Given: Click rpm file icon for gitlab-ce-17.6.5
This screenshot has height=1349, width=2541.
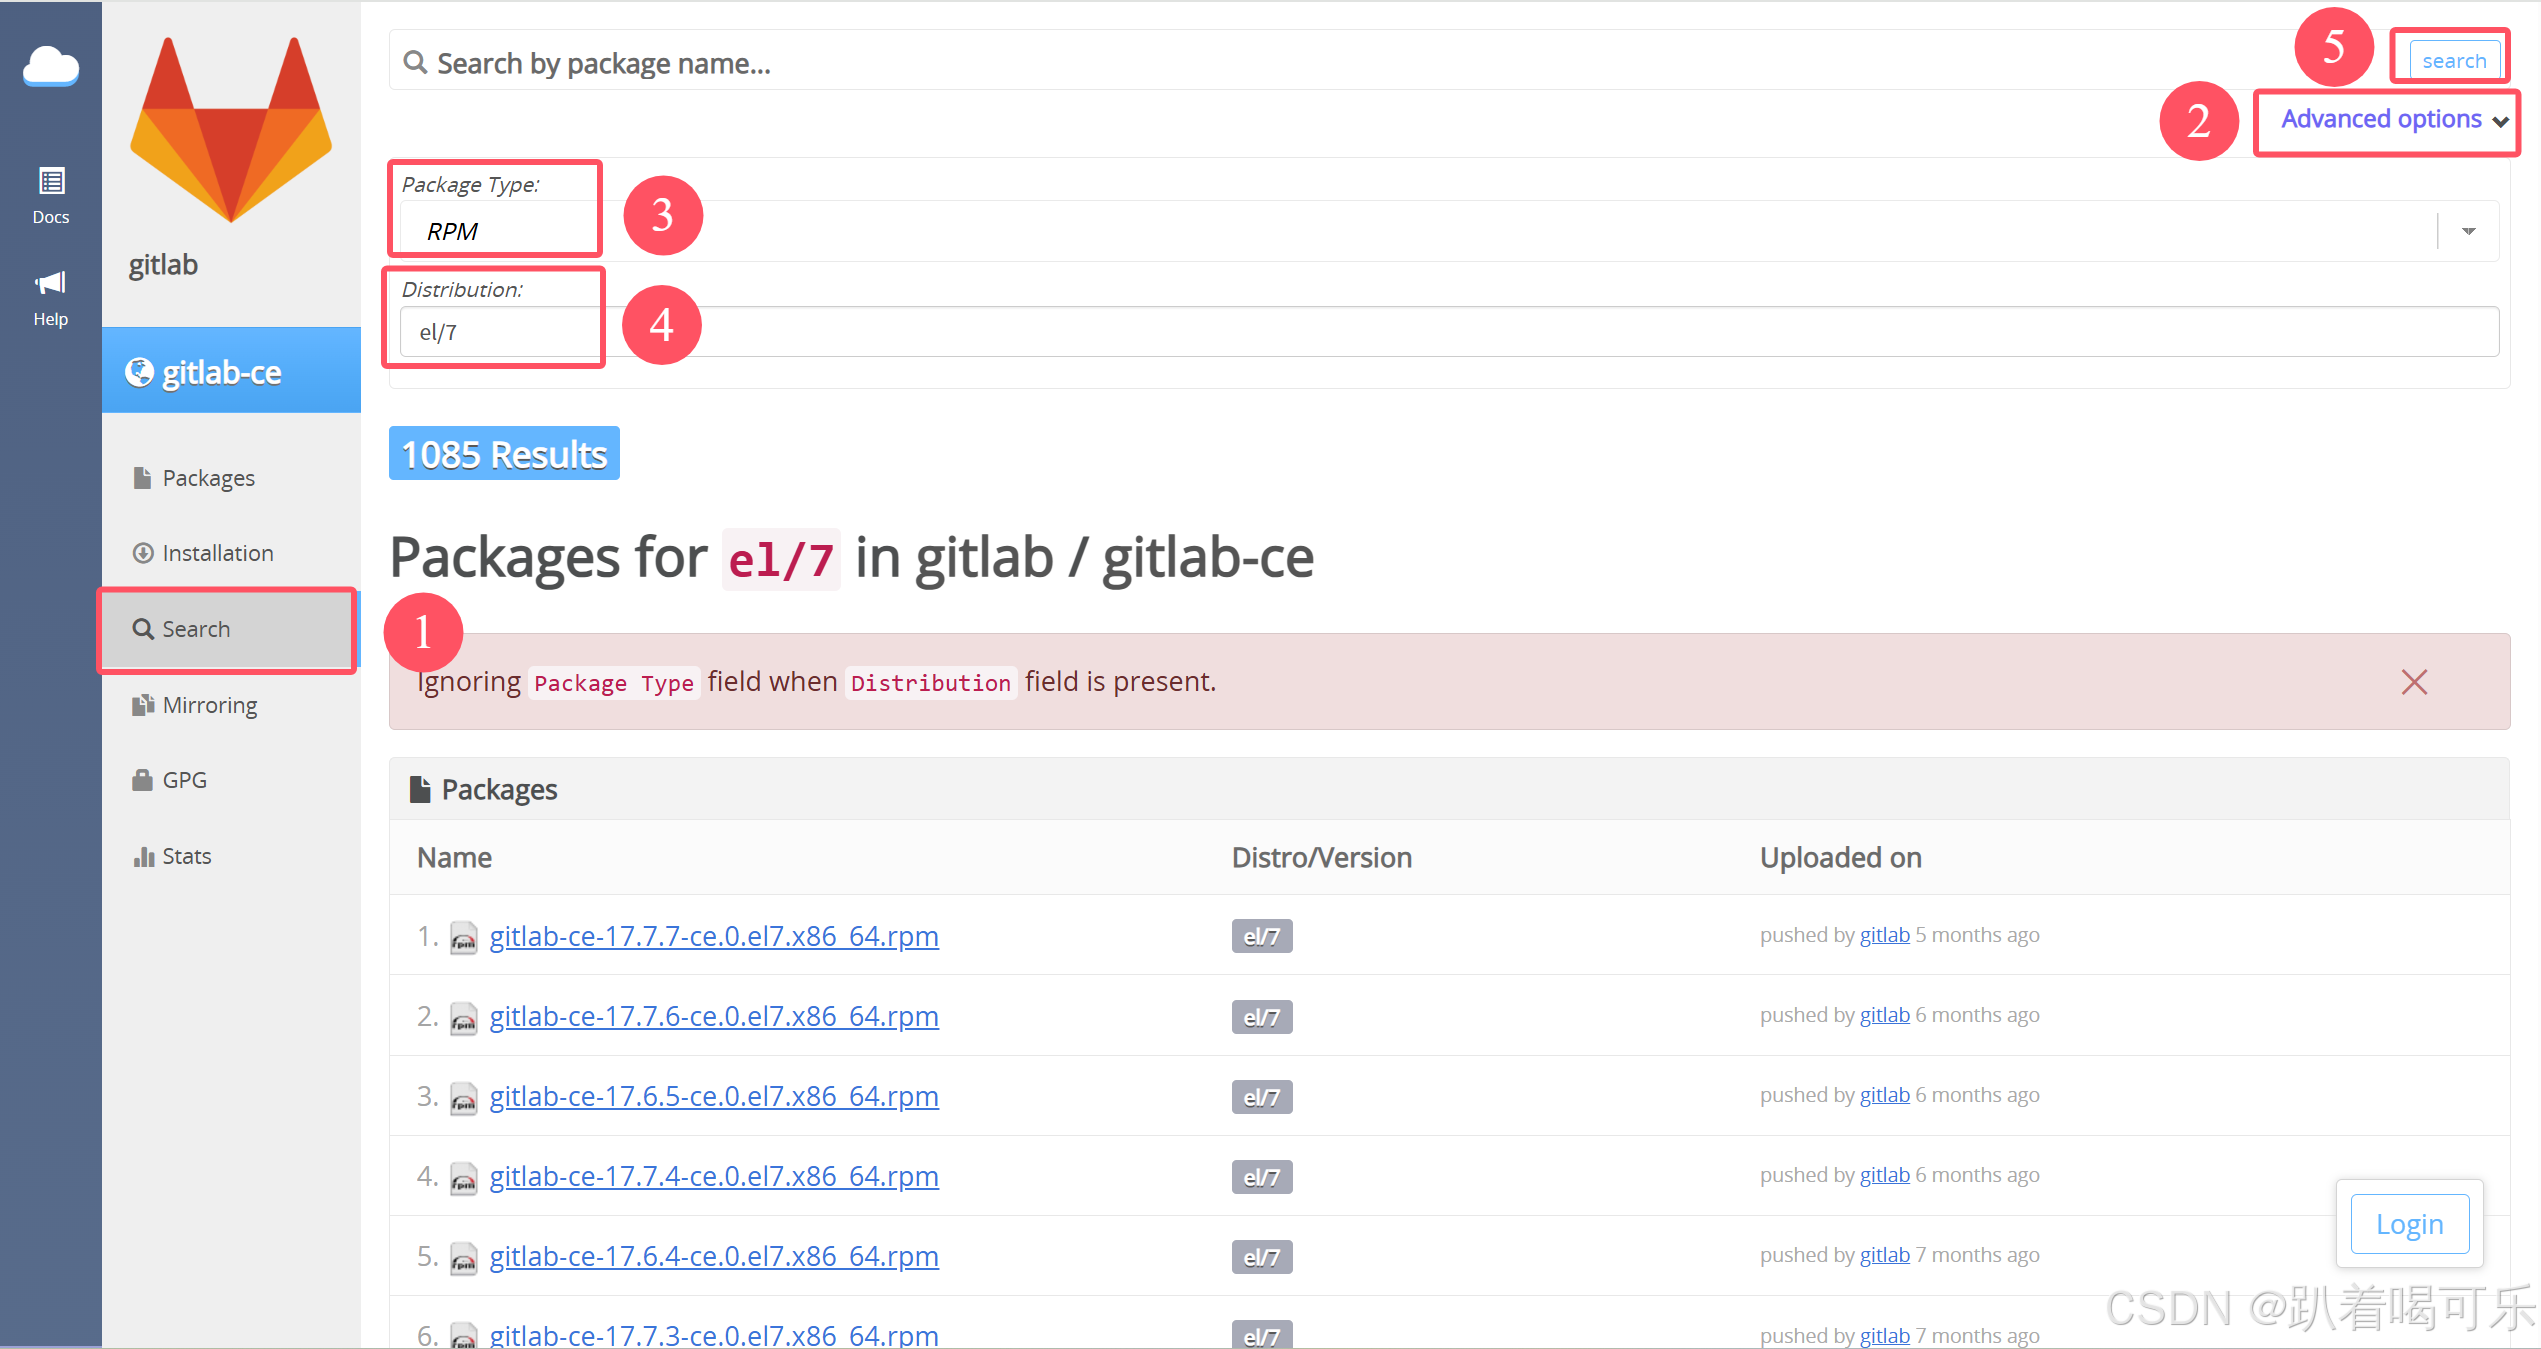Looking at the screenshot, I should click(x=463, y=1098).
